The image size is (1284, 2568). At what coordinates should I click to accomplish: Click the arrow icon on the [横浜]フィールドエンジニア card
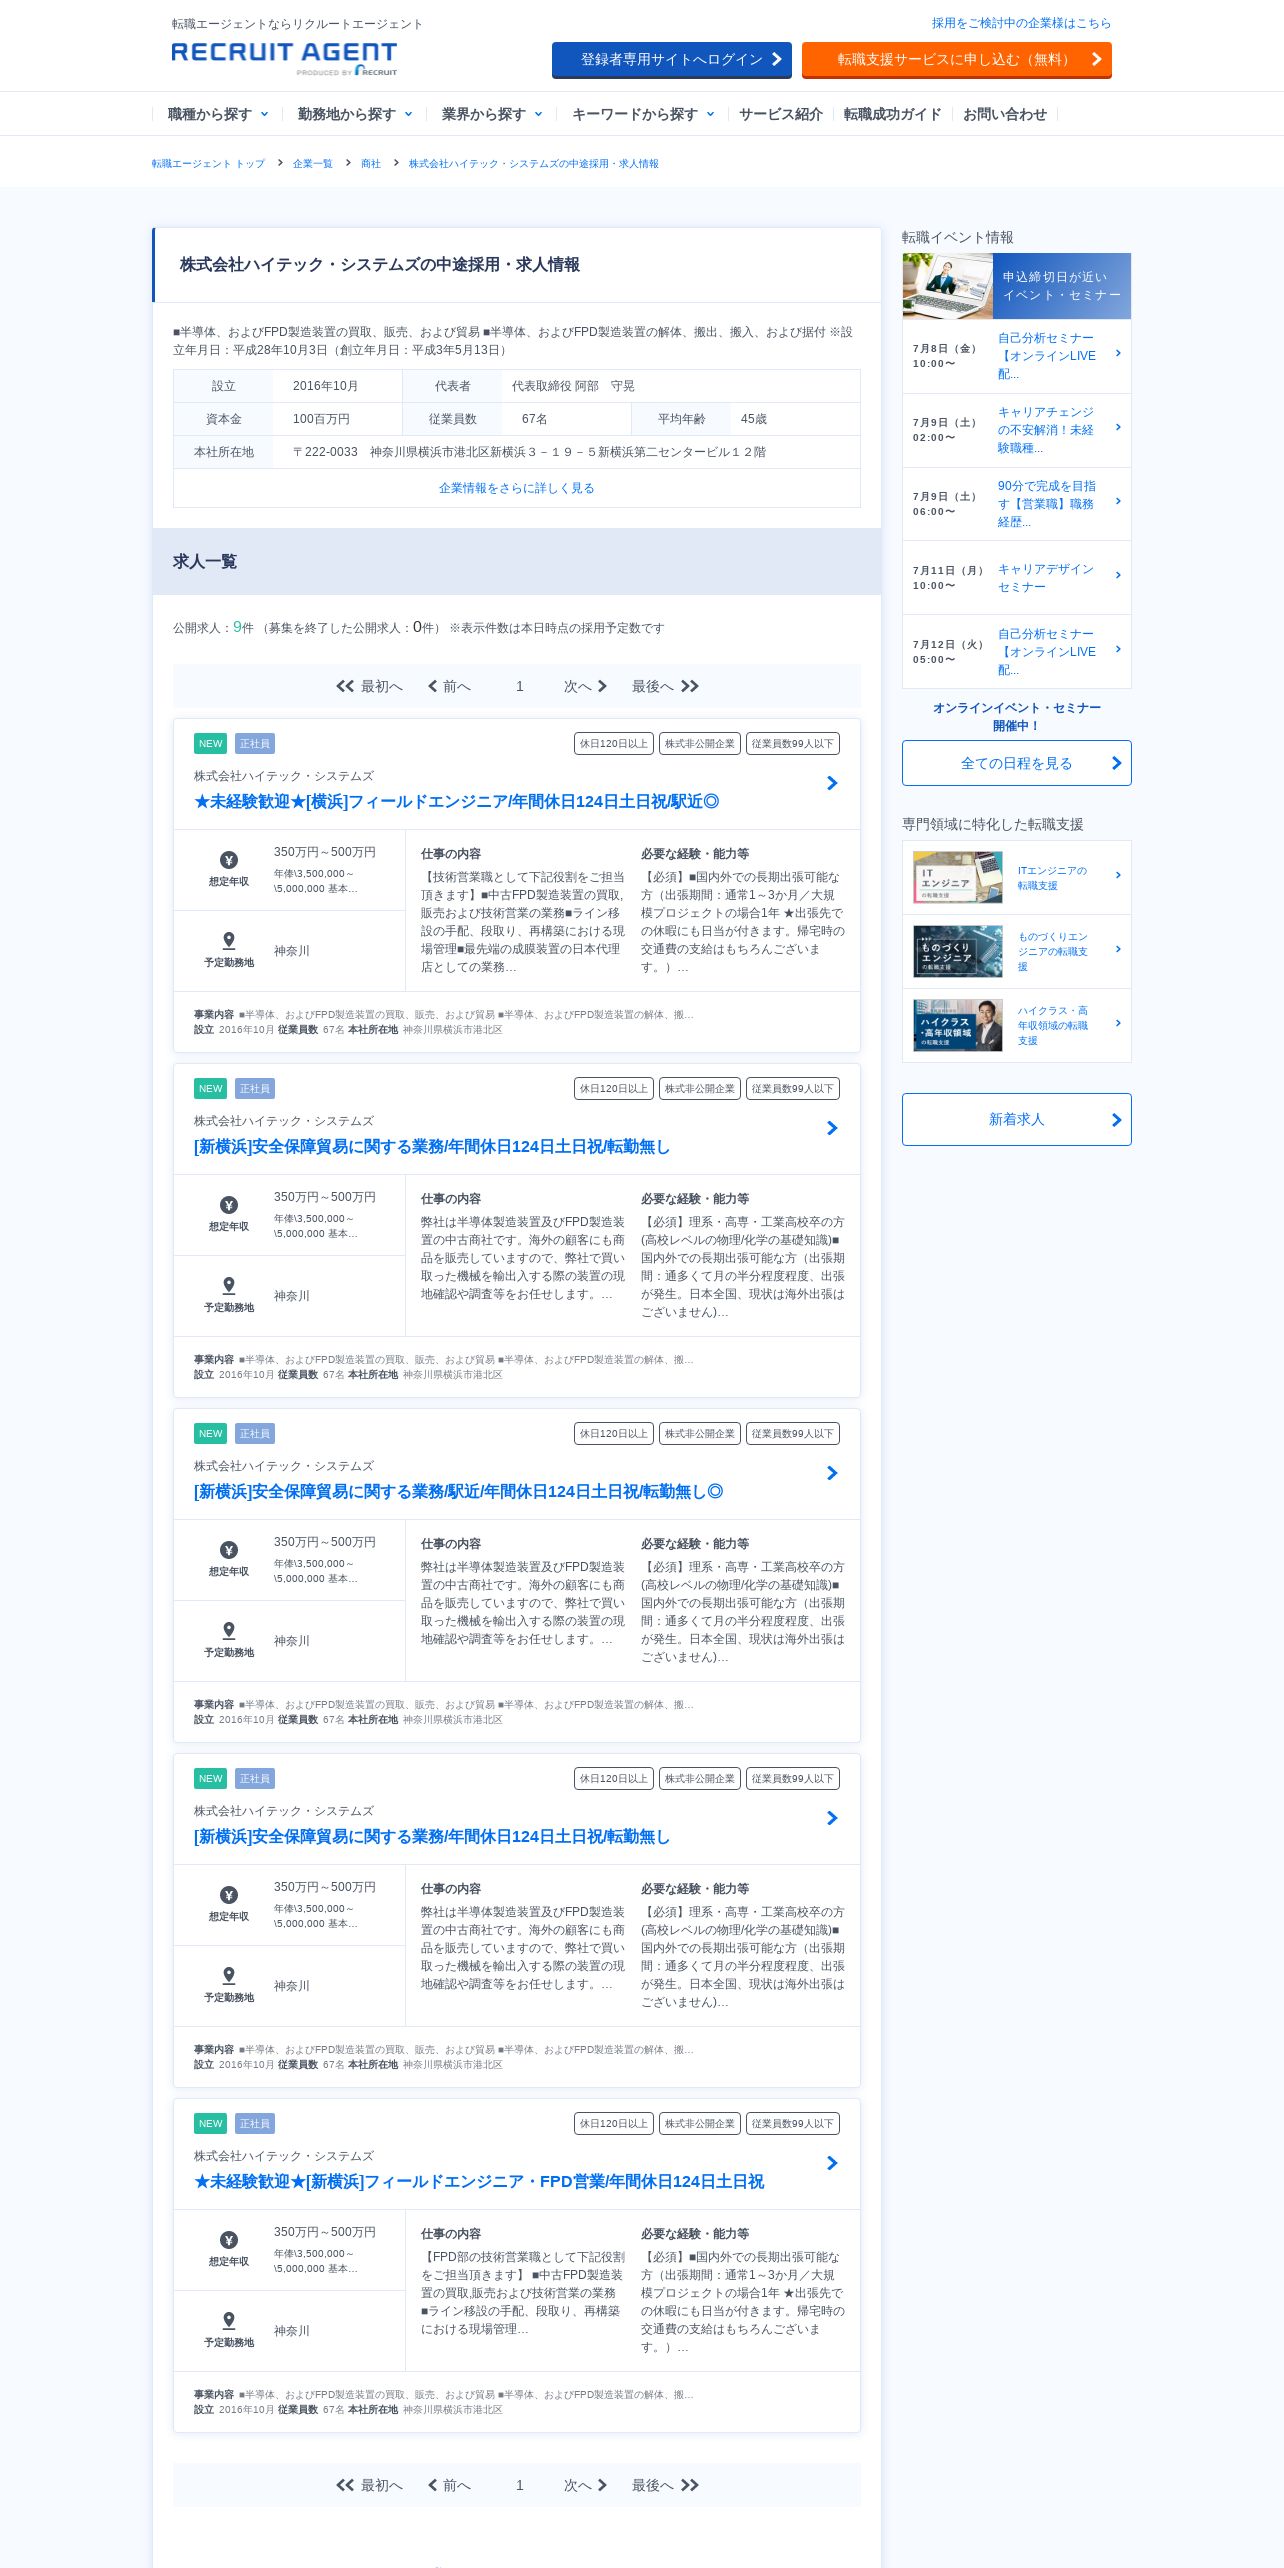click(832, 783)
